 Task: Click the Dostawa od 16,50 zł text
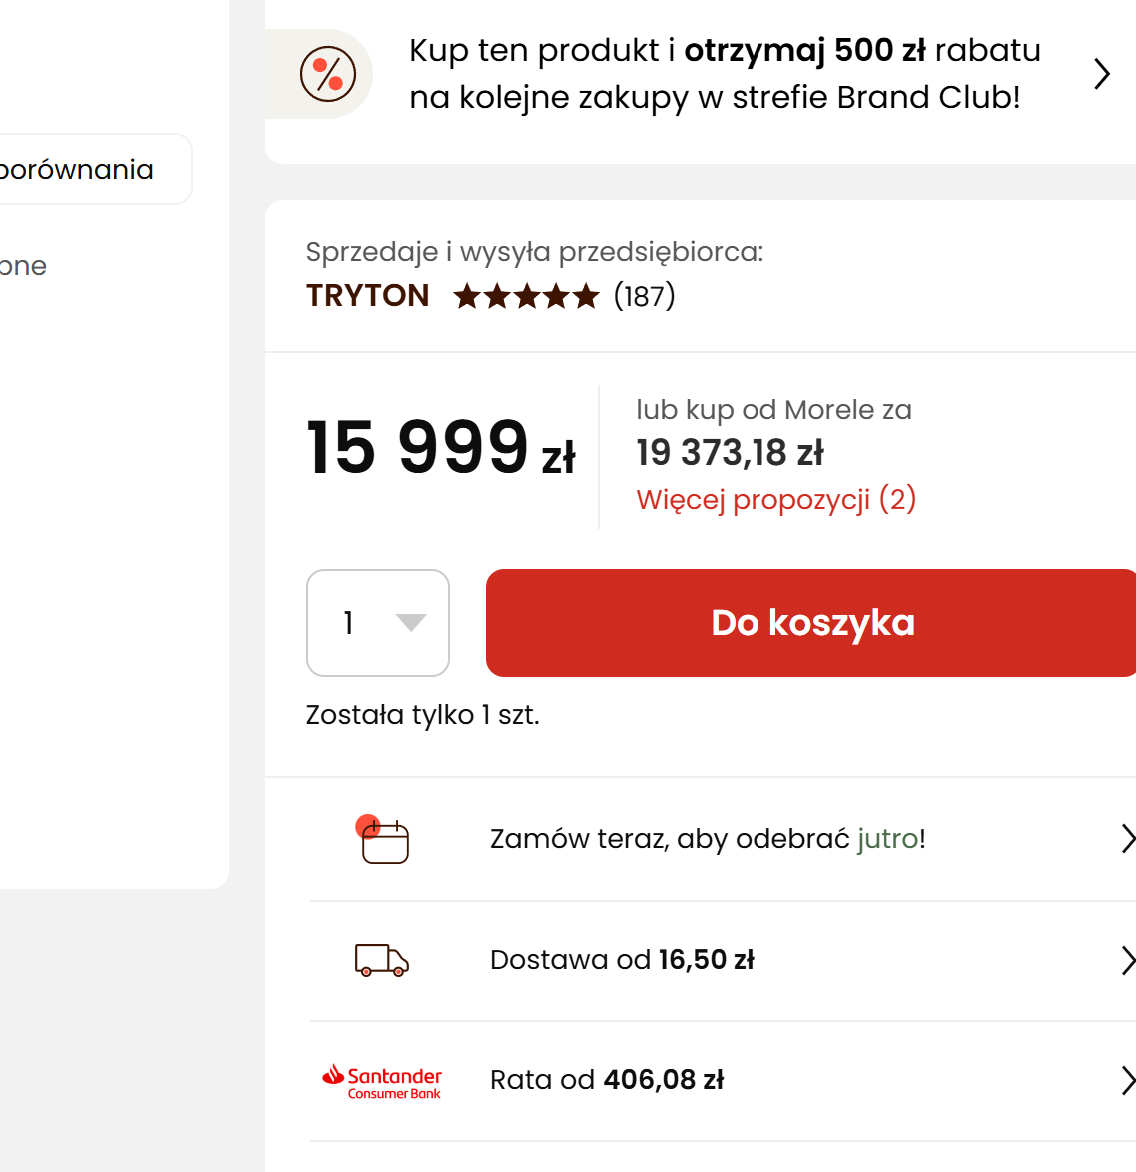pyautogui.click(x=622, y=960)
